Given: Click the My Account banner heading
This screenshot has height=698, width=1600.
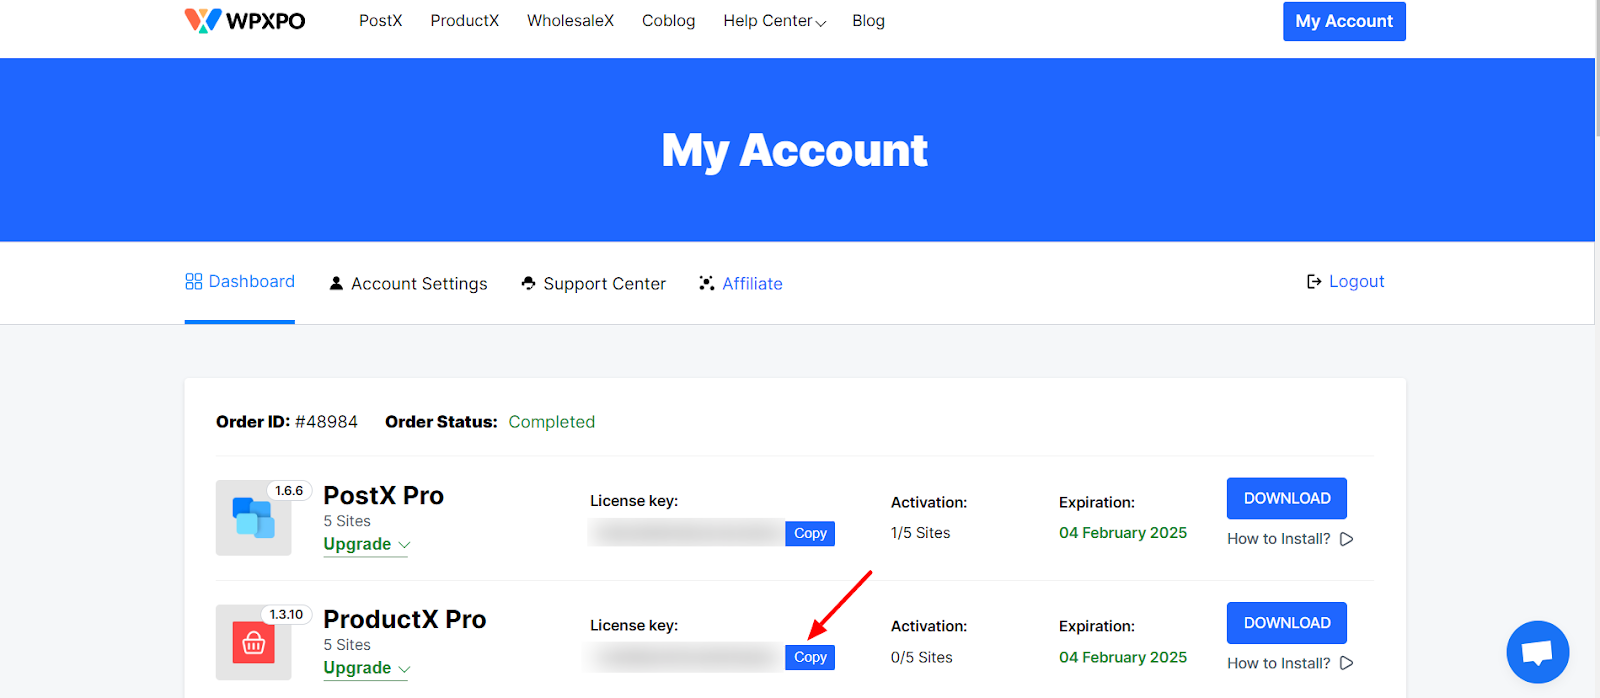Looking at the screenshot, I should click(x=795, y=151).
